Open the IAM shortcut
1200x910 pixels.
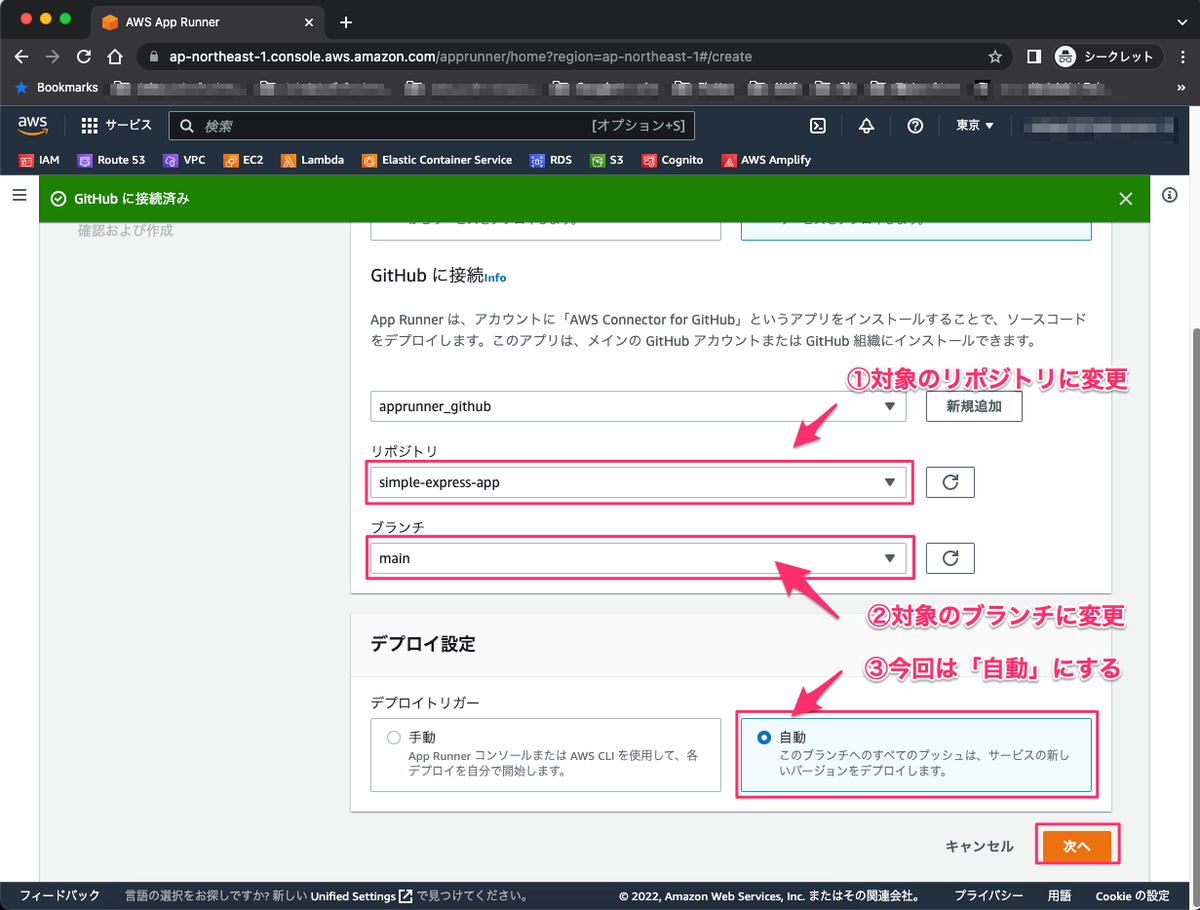coord(39,160)
